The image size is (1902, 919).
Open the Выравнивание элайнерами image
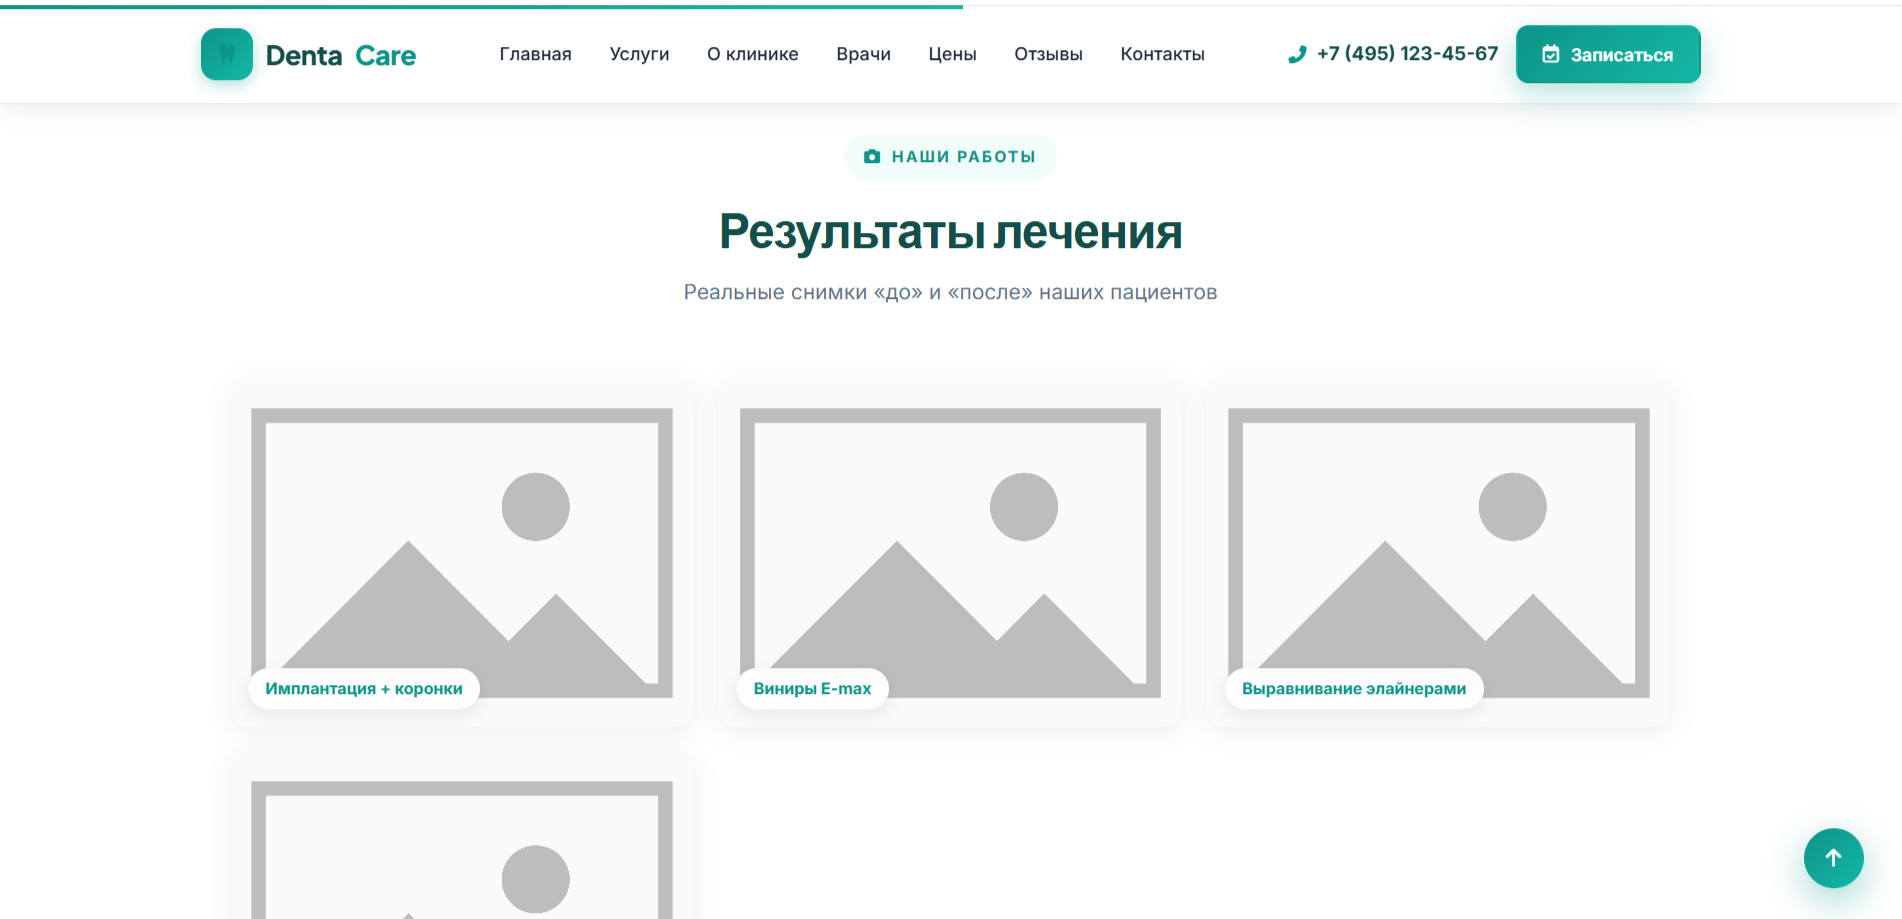(x=1439, y=552)
